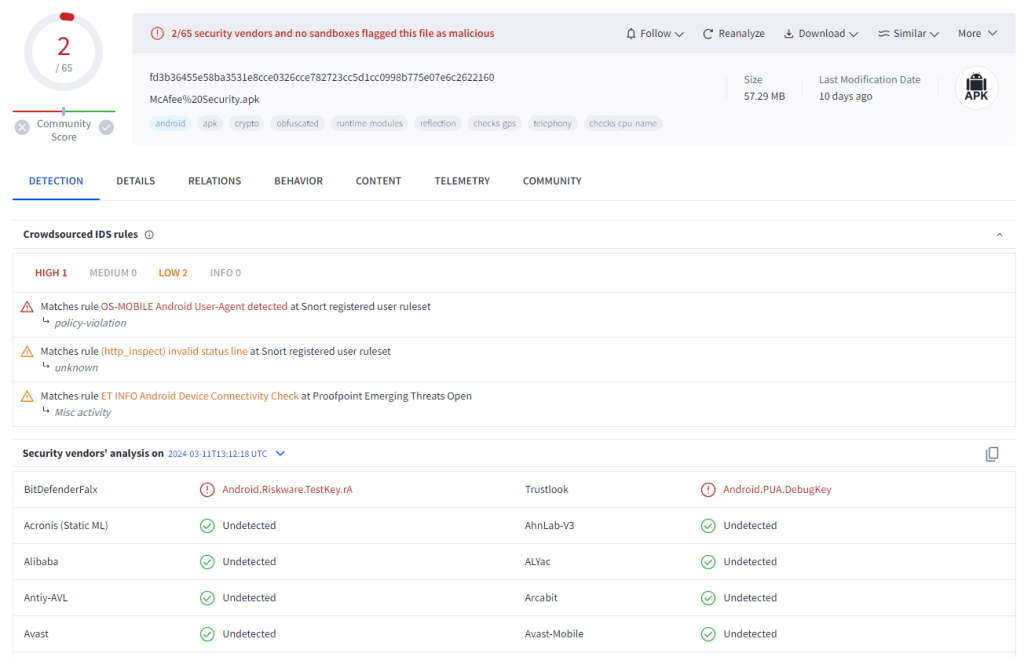Click the APK file type icon
The image size is (1024, 657).
point(976,86)
